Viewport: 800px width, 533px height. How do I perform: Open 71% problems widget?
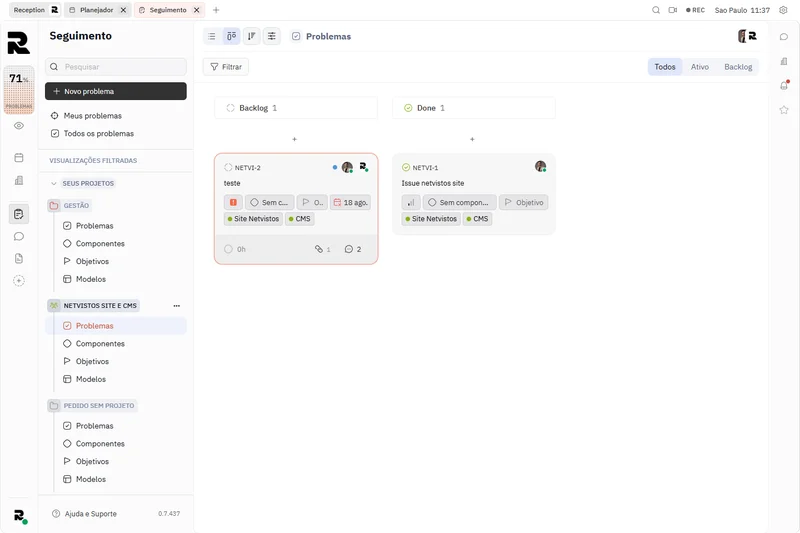click(x=19, y=89)
